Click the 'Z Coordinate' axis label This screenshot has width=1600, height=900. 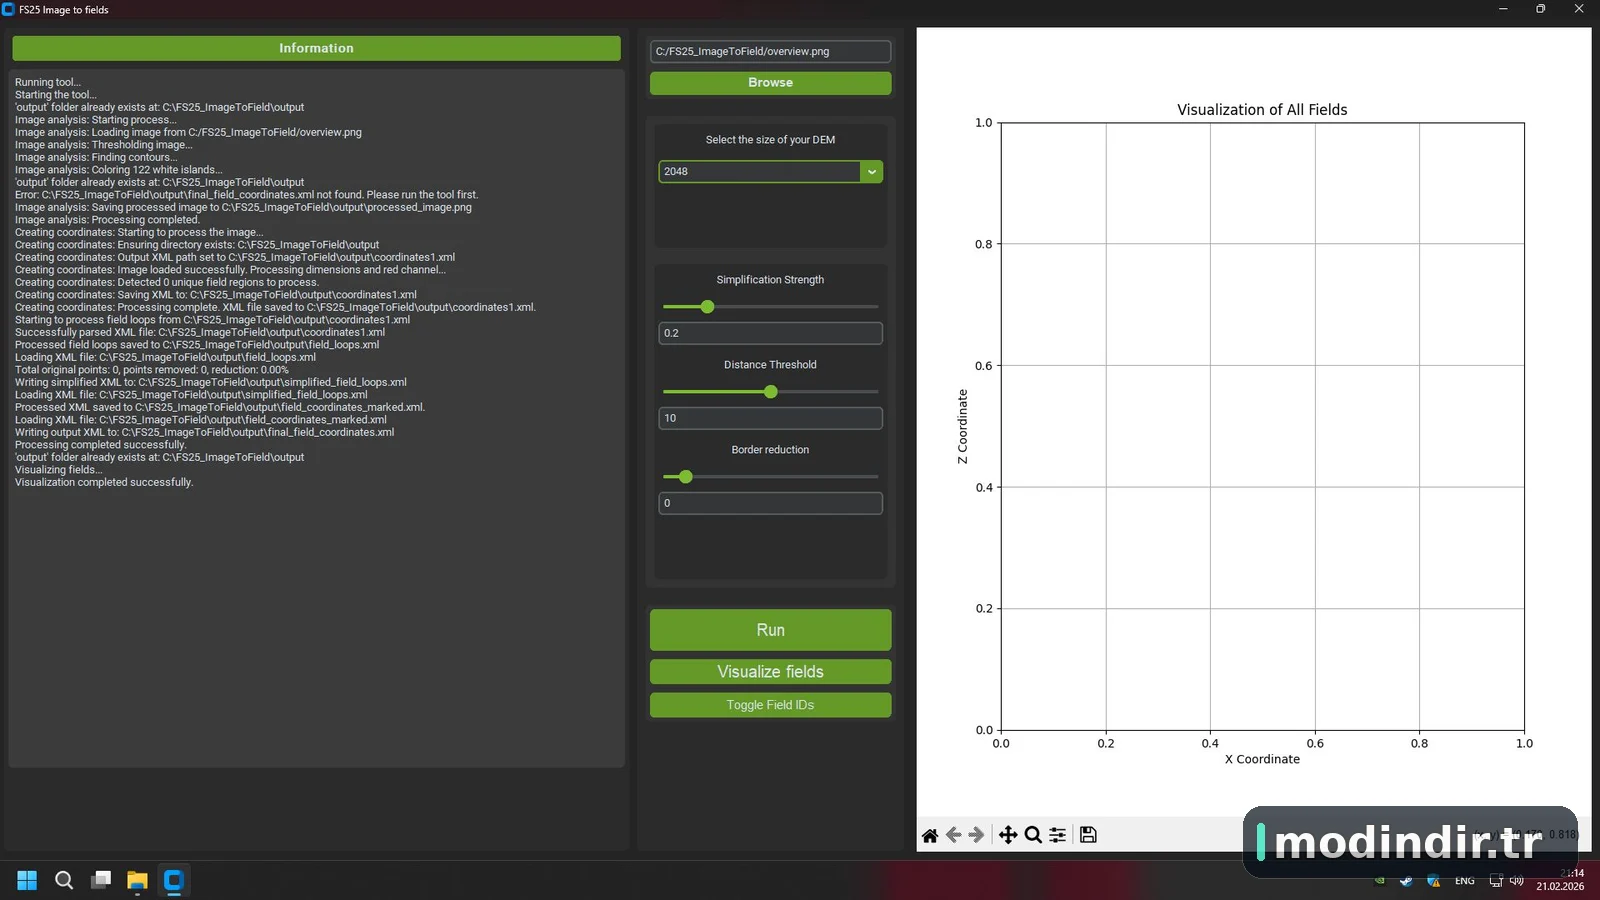coord(963,426)
